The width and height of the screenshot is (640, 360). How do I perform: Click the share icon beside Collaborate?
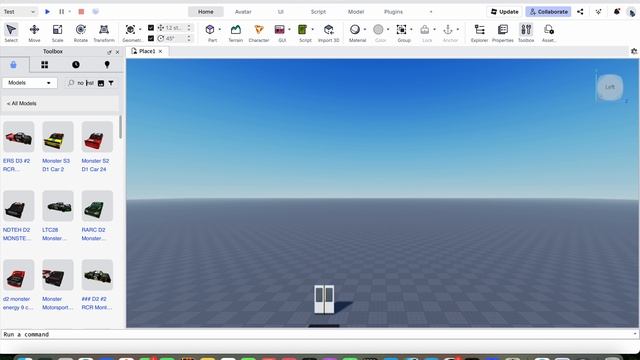pos(580,12)
